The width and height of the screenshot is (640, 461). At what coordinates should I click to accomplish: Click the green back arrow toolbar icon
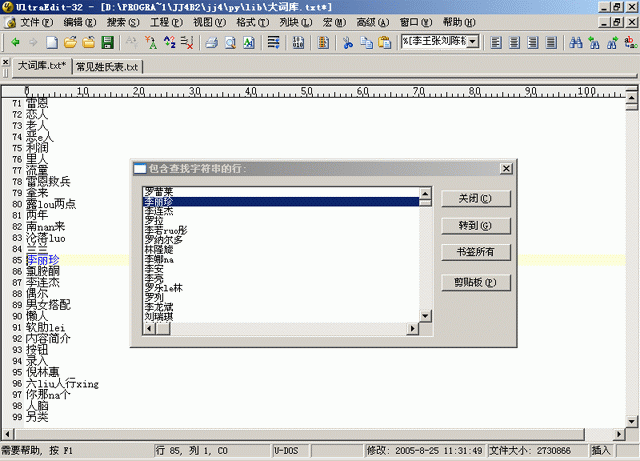[x=16, y=42]
